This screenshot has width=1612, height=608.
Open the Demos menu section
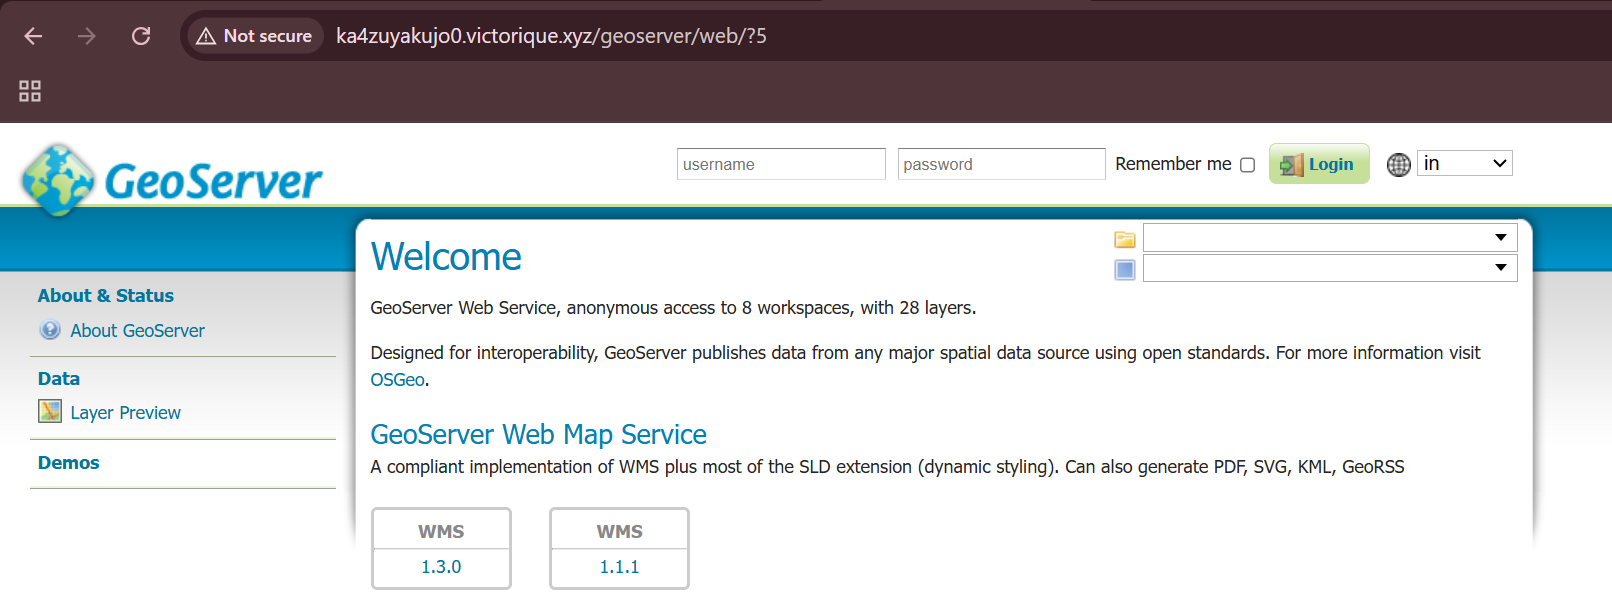click(x=69, y=463)
